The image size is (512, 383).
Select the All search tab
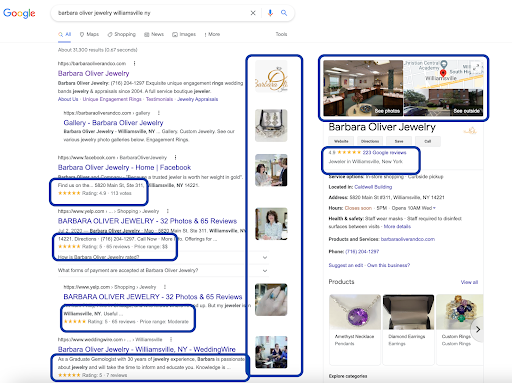[65, 34]
